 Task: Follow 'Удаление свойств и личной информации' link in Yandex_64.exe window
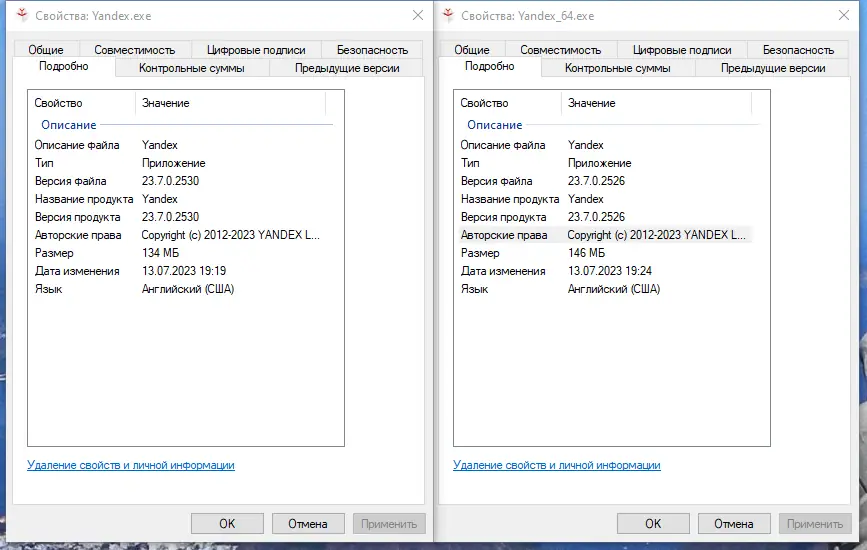556,465
